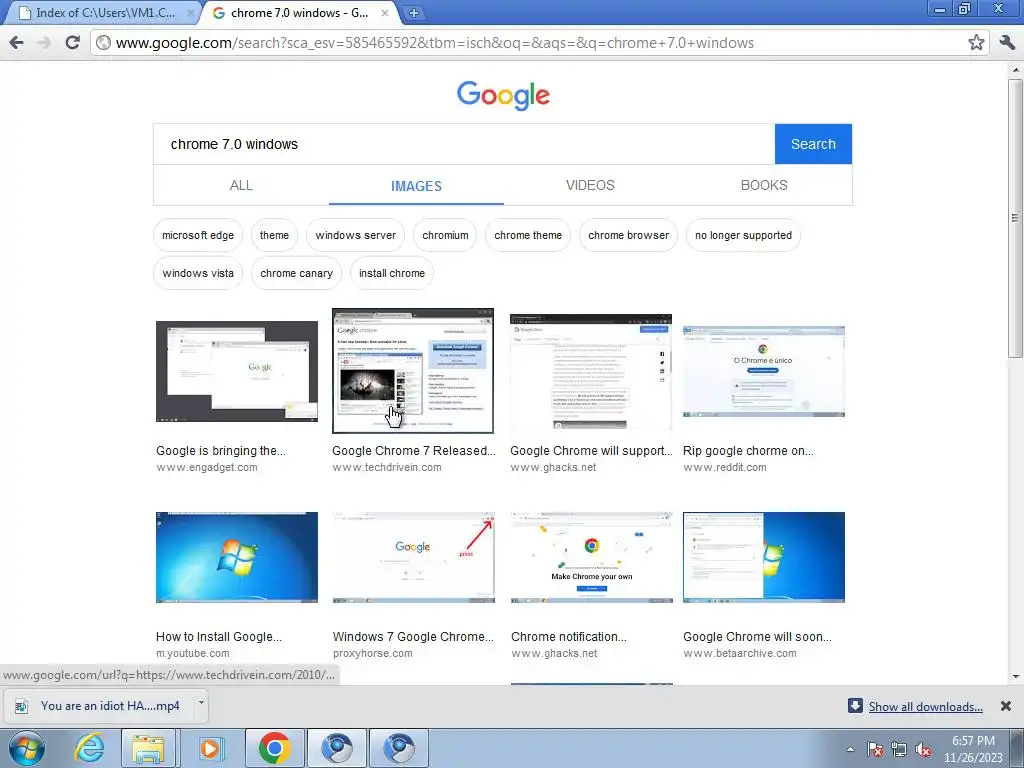This screenshot has width=1024, height=768.
Task: Focus the 'chrome 7.0 windows' search box
Action: 464,144
